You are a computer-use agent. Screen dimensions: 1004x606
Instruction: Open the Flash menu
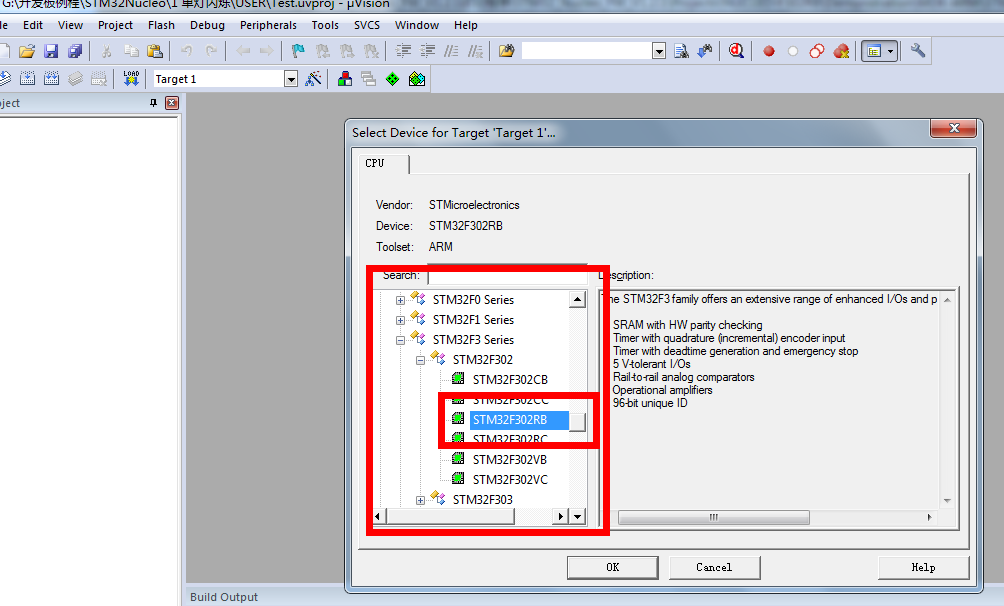(x=161, y=25)
